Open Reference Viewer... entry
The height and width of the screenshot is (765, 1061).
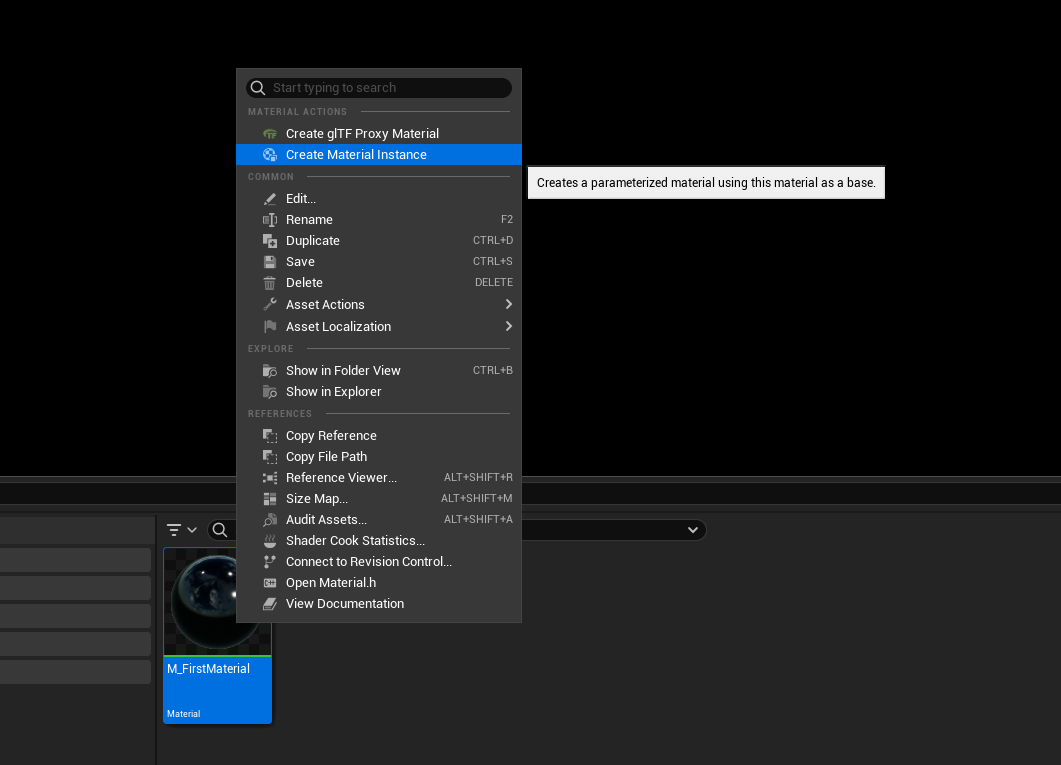[x=379, y=478]
